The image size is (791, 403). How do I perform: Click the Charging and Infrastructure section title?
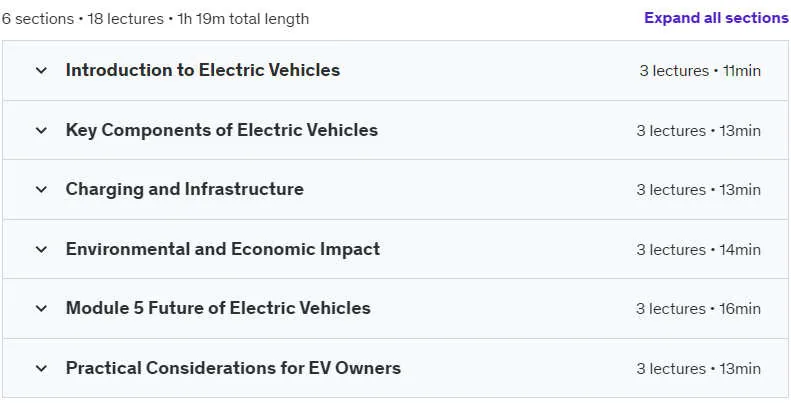(185, 189)
